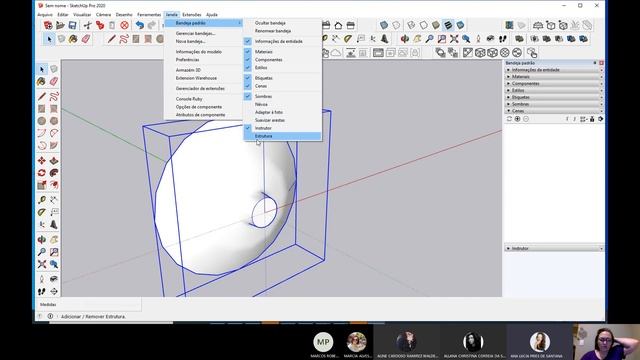640x360 pixels.
Task: Pick the Move tool in left toolbar
Action: click(x=41, y=160)
